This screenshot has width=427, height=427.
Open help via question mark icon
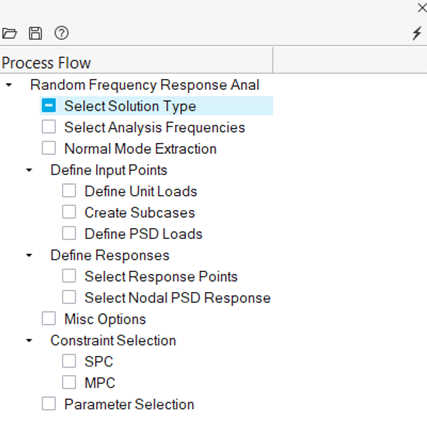[x=62, y=33]
